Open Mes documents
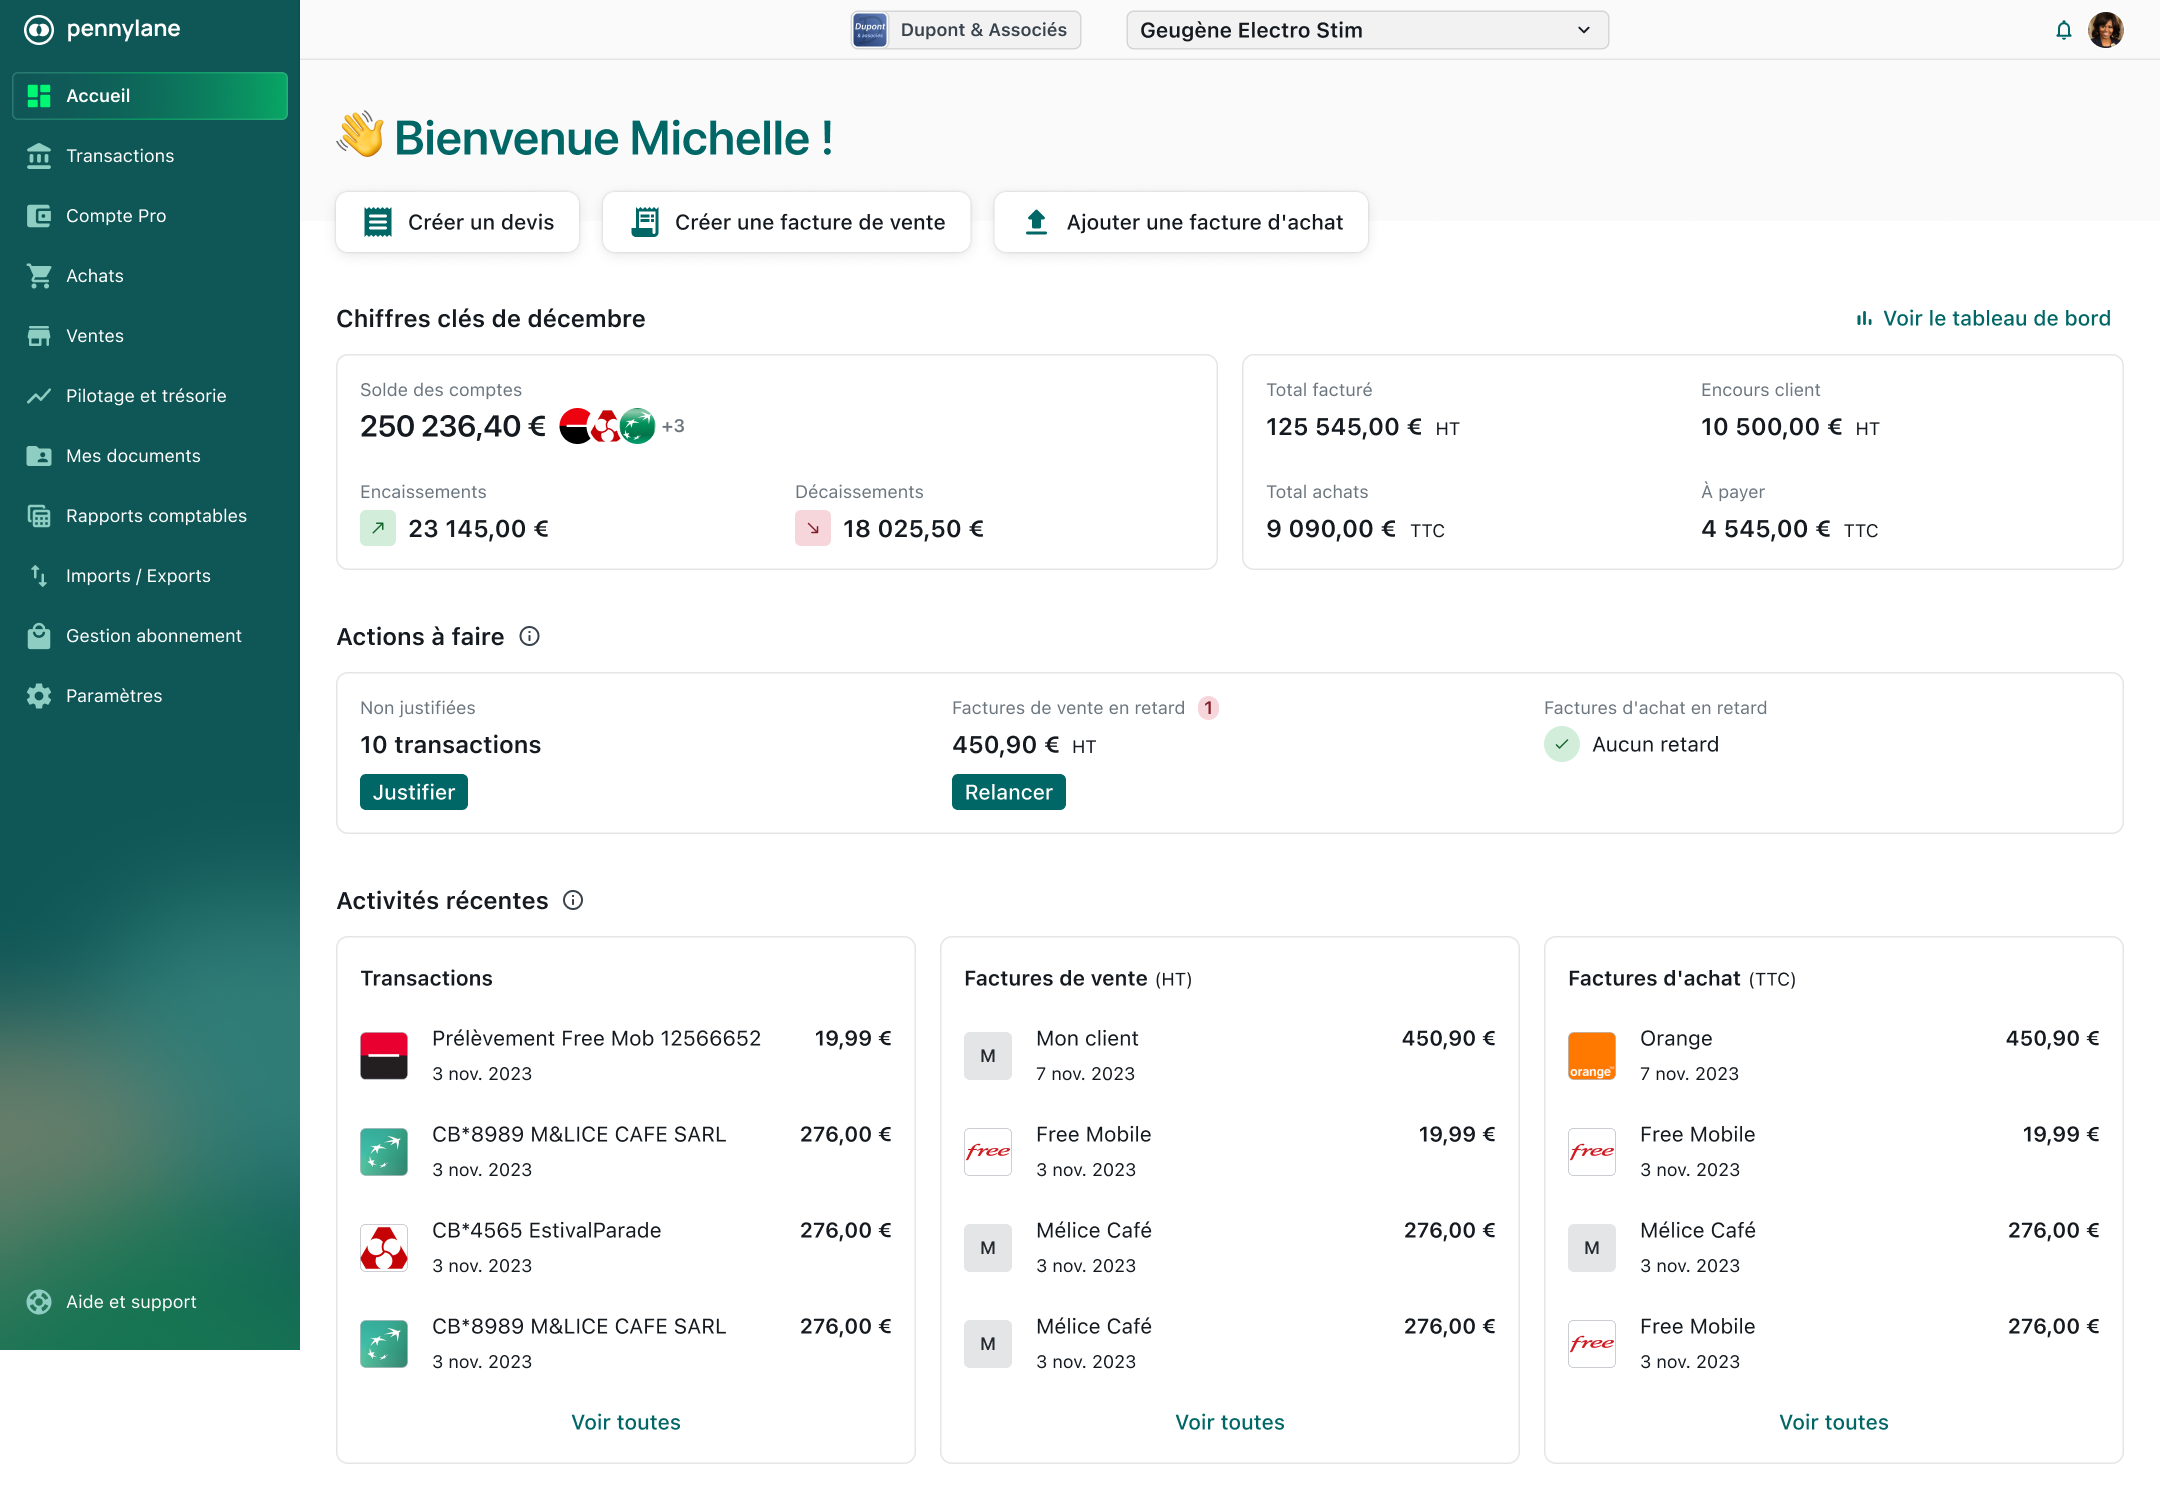Image resolution: width=2160 pixels, height=1500 pixels. (x=134, y=455)
